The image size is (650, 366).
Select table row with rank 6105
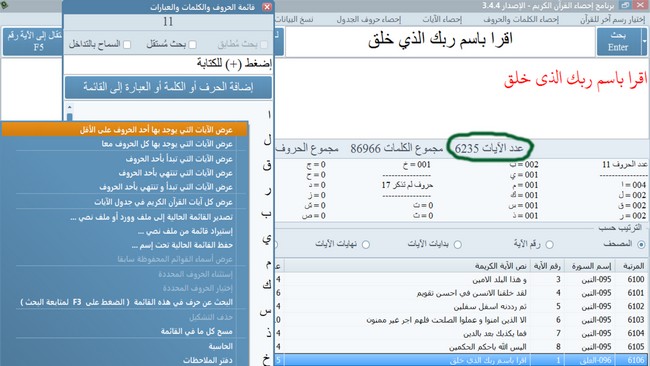(x=462, y=347)
